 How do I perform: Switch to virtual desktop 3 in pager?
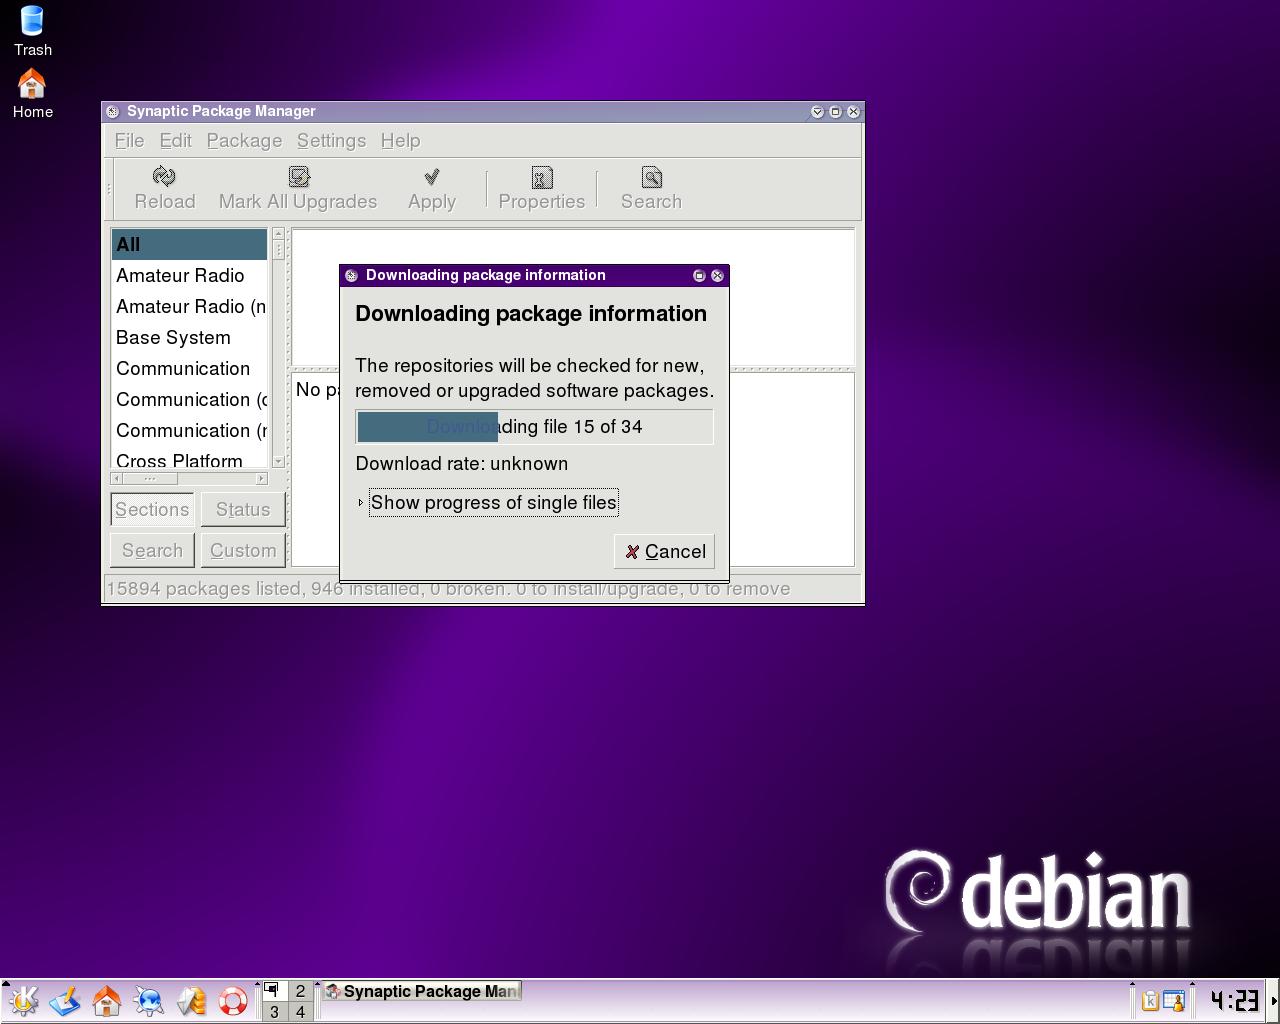click(274, 1012)
